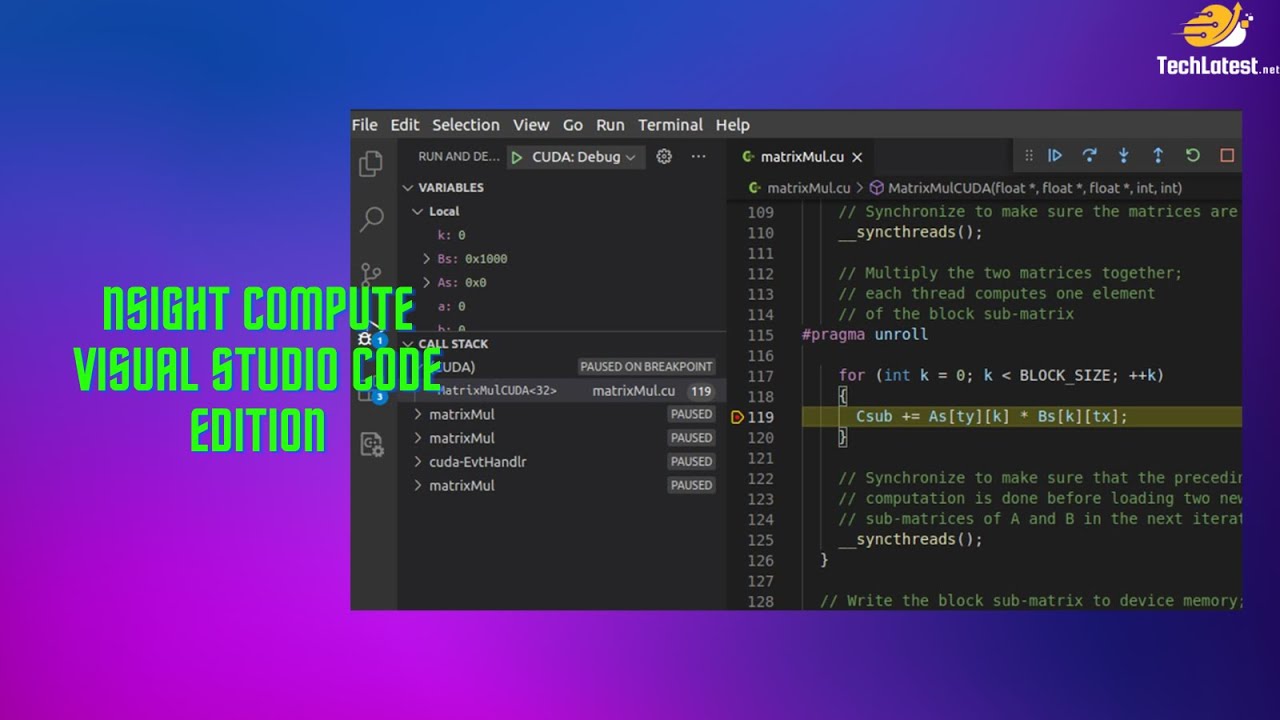The height and width of the screenshot is (720, 1280).
Task: Open the debug panel more actions ellipsis
Action: (698, 156)
